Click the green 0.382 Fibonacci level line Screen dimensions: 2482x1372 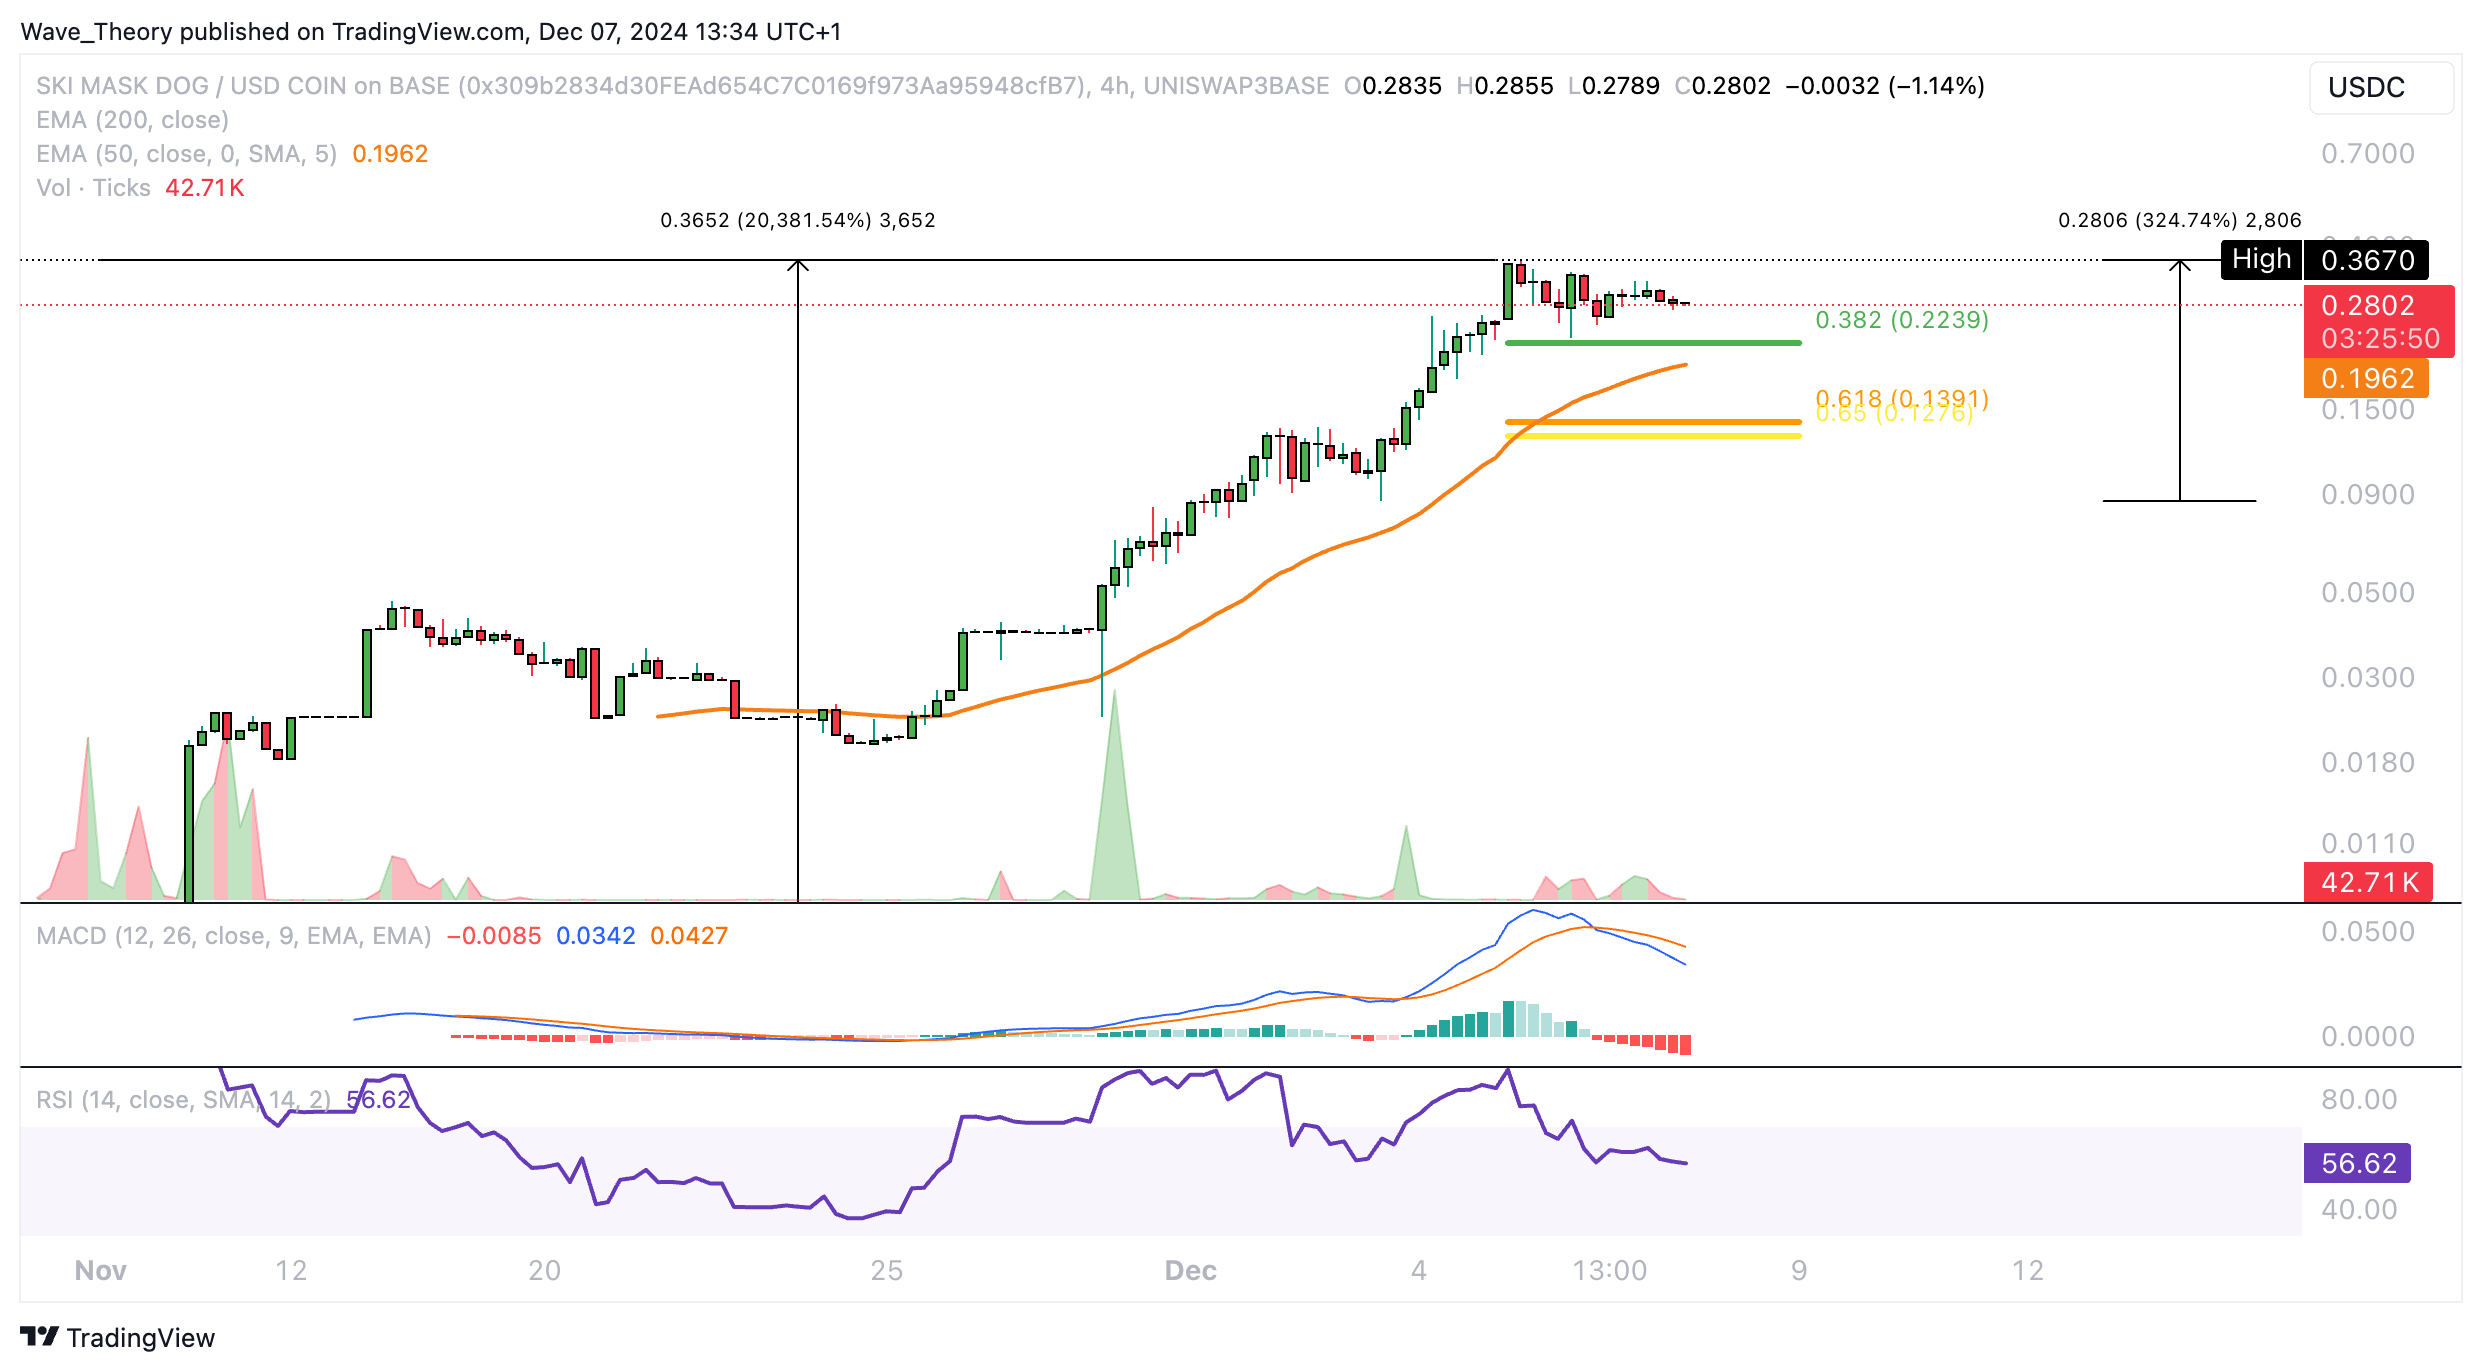pyautogui.click(x=1652, y=343)
